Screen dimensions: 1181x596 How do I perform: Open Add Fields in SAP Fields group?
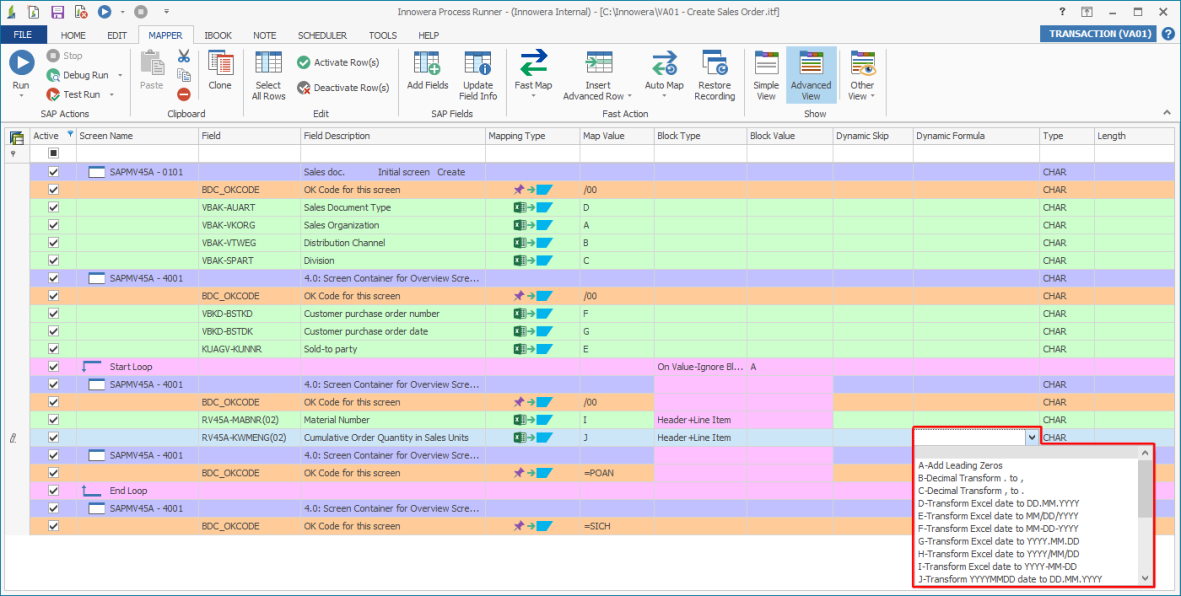pos(427,64)
